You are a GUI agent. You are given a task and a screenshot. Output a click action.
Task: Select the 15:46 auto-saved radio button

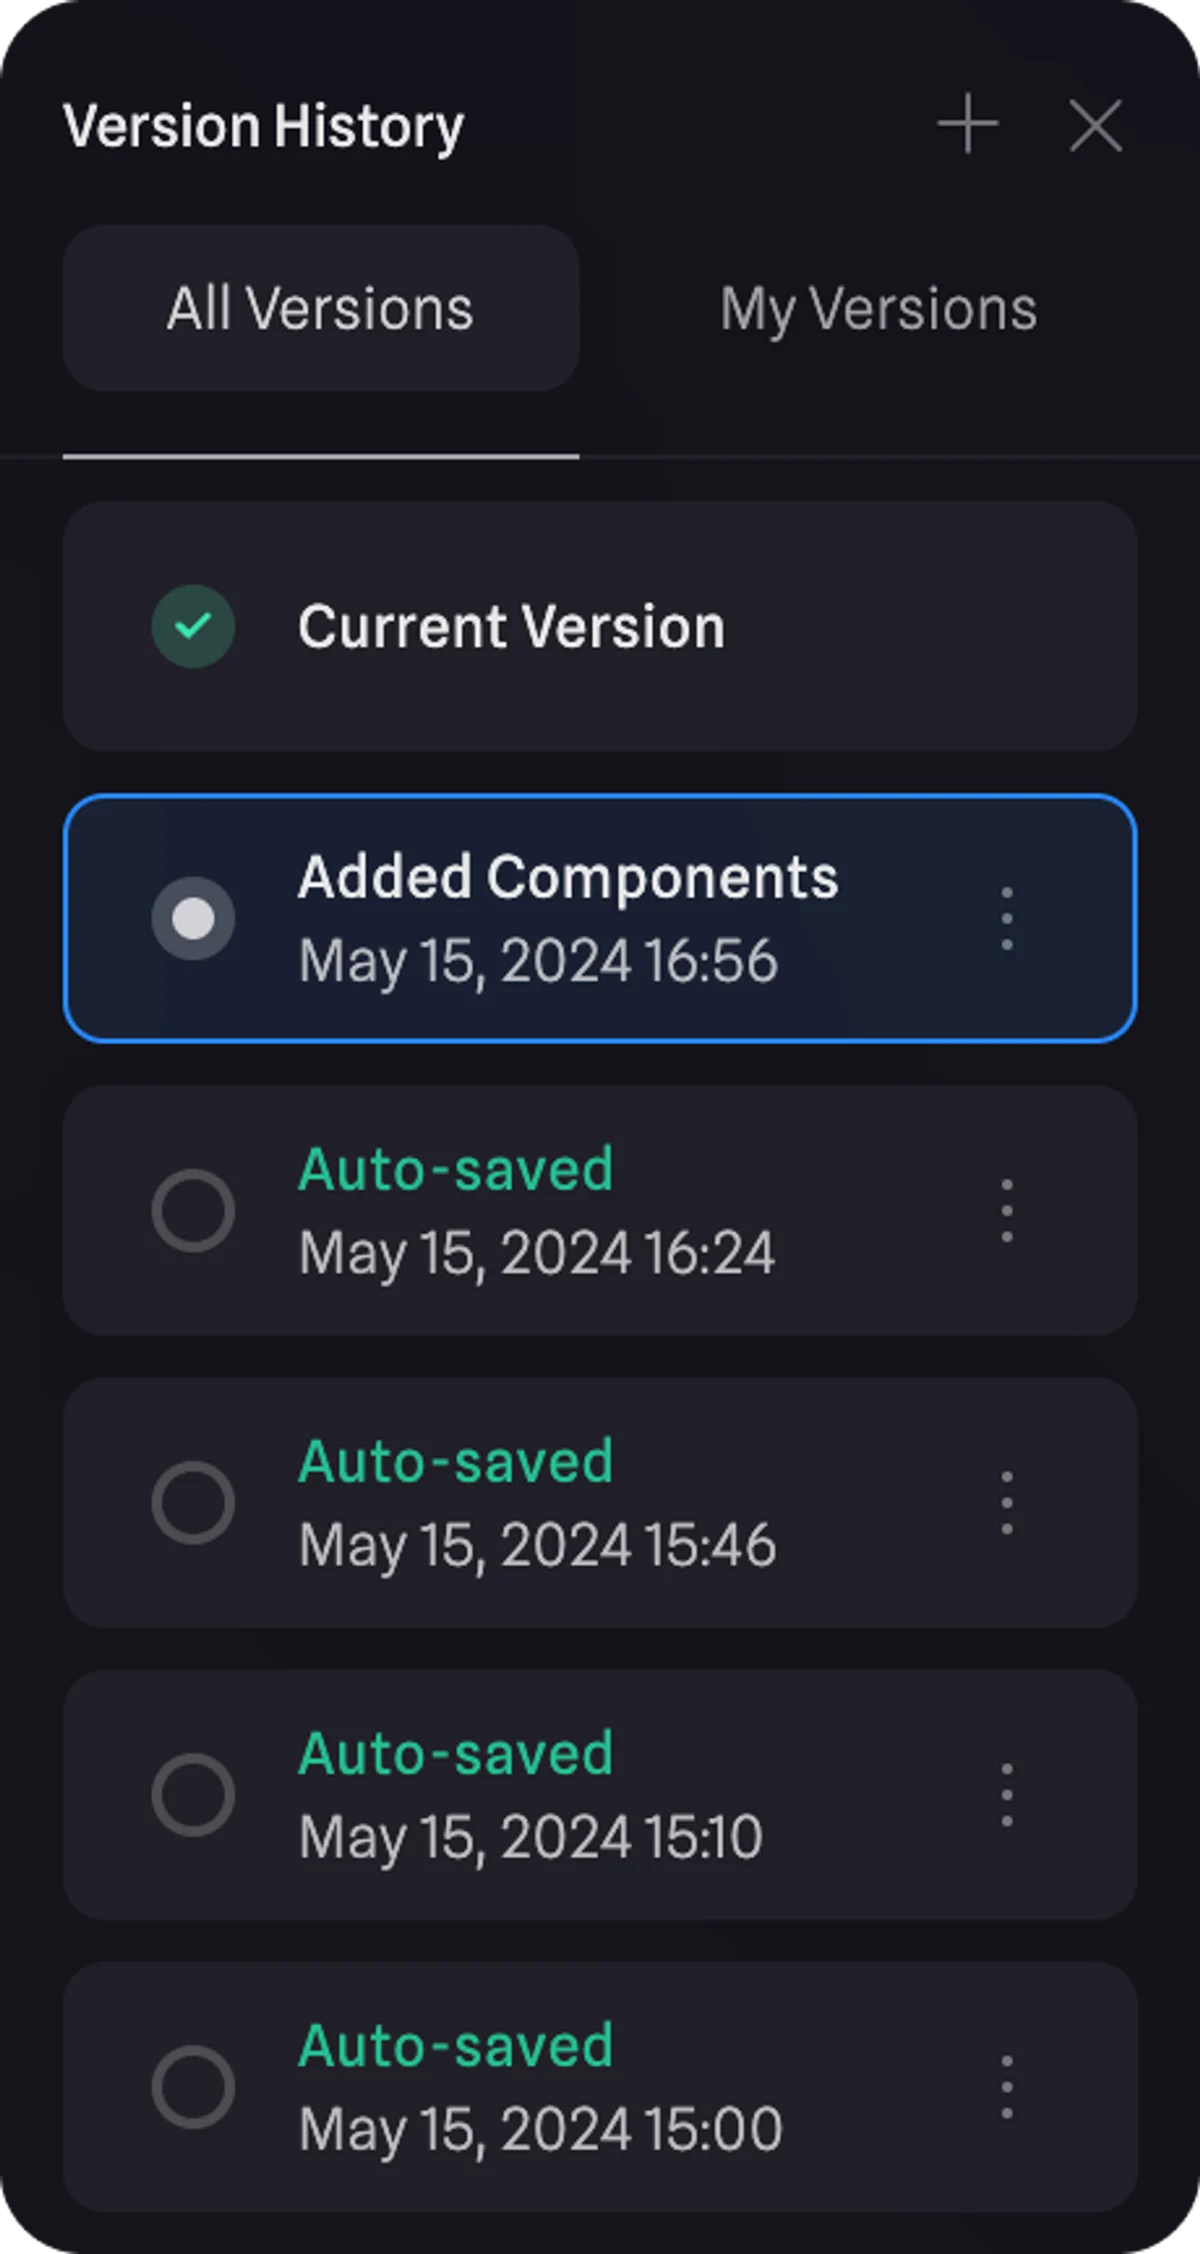[193, 1502]
